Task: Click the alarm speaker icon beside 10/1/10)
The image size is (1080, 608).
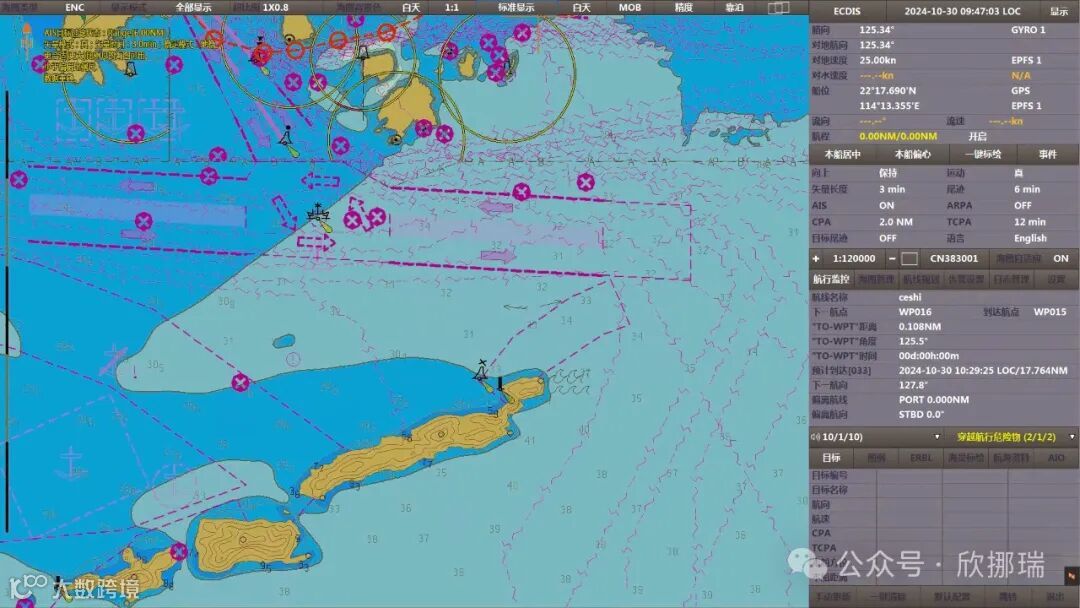Action: [816, 437]
